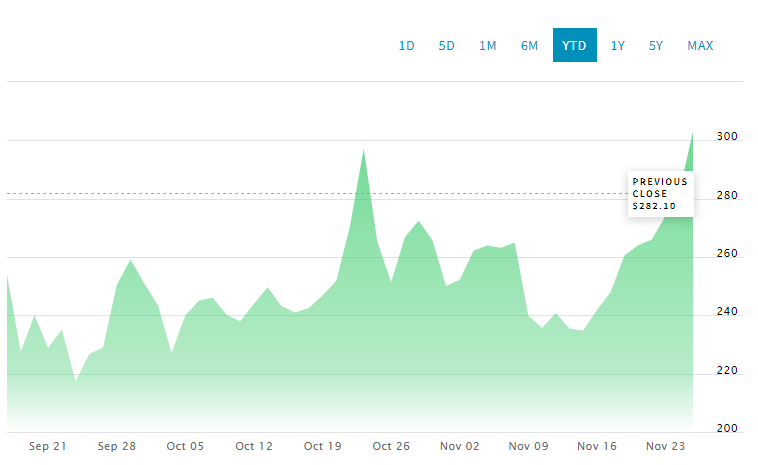The width and height of the screenshot is (758, 465).
Task: Choose the 6M chart range
Action: pyautogui.click(x=529, y=45)
